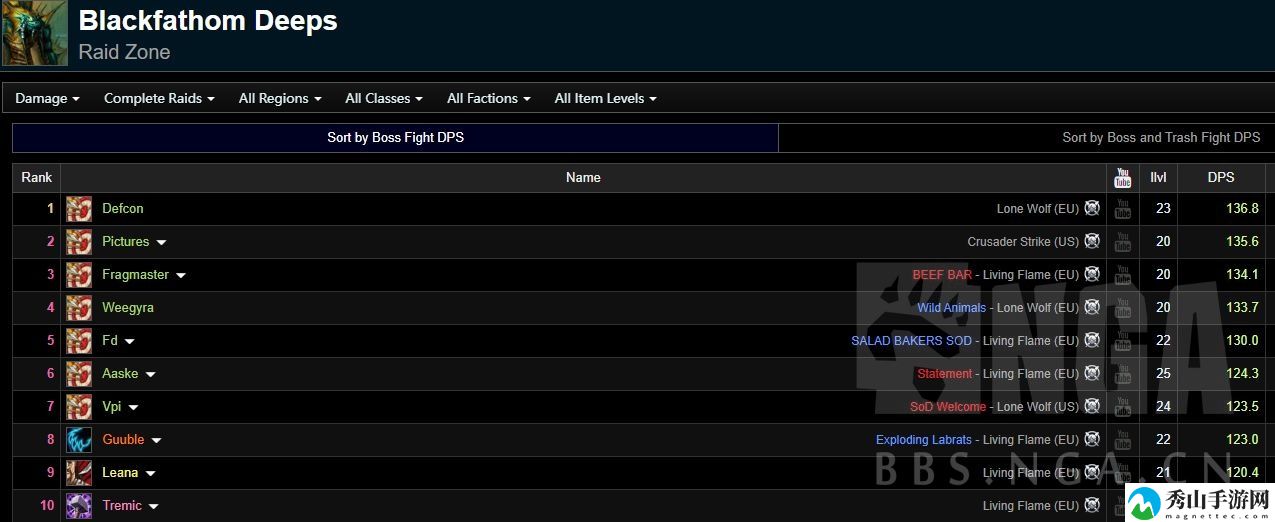1275x522 pixels.
Task: Select Sort by Boss and Trash Fight DPS
Action: click(1161, 138)
